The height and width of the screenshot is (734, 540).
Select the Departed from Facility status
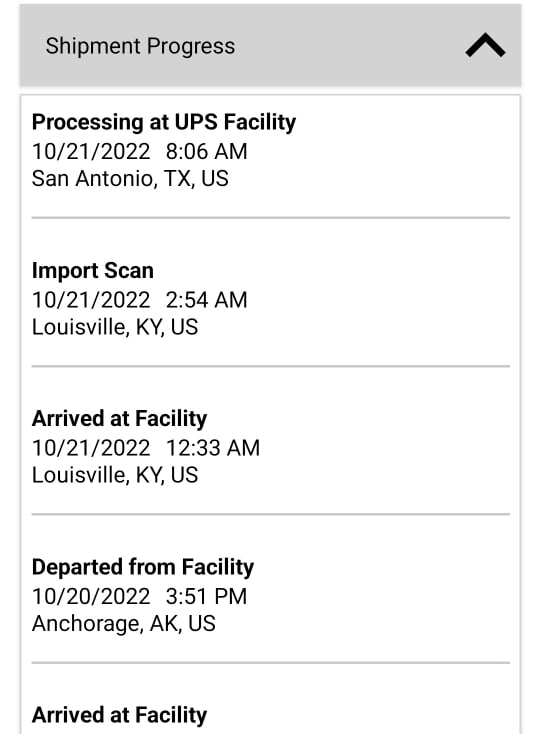tap(143, 567)
